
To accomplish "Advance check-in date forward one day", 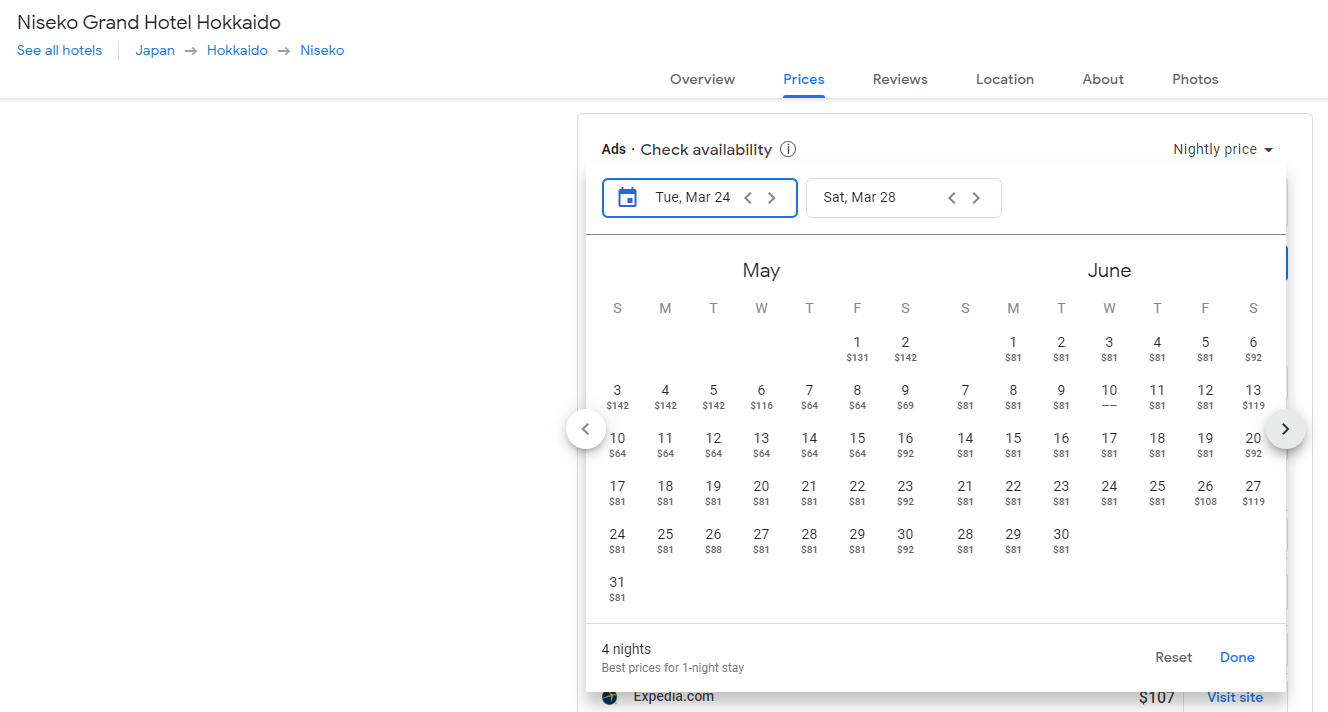I will pyautogui.click(x=772, y=198).
